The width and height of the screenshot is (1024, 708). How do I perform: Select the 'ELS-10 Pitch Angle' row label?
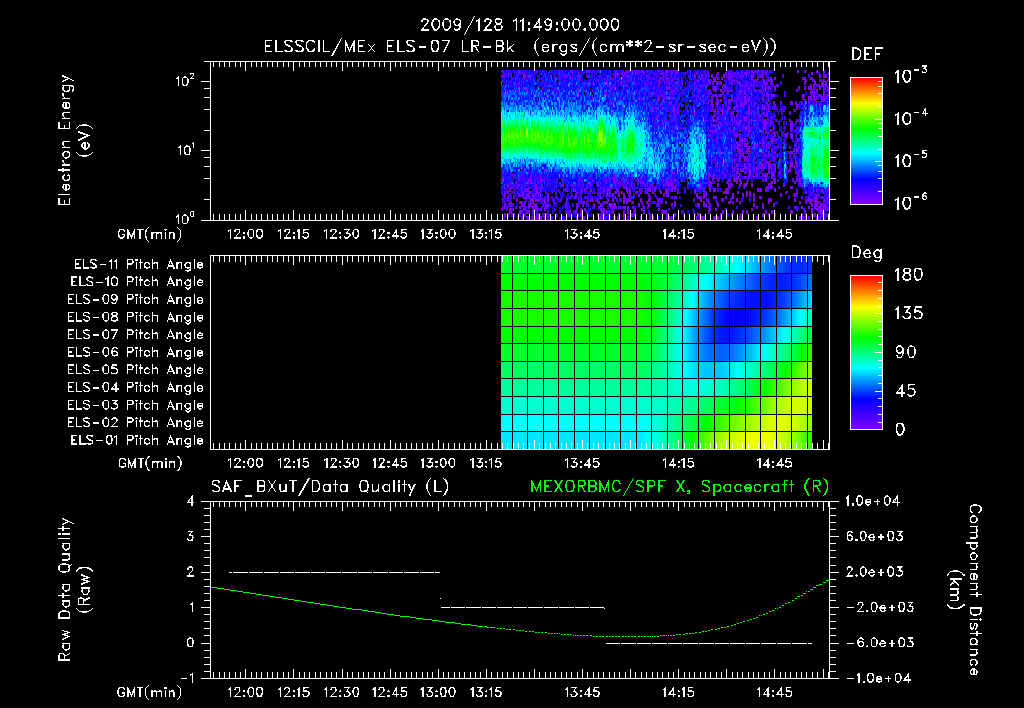click(137, 282)
